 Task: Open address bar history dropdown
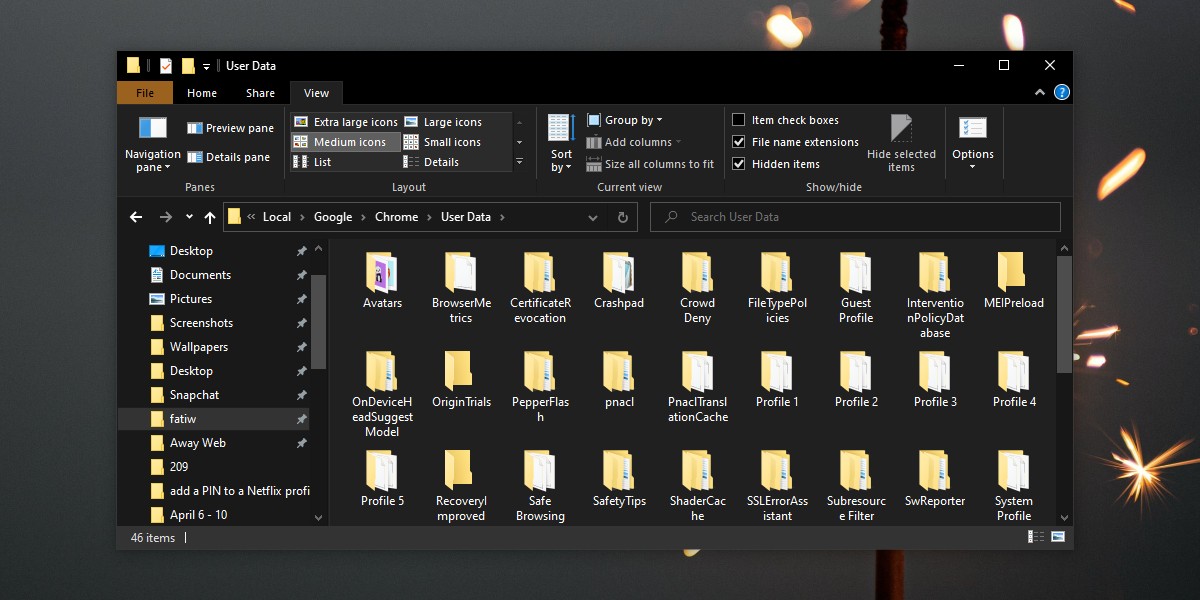[595, 217]
